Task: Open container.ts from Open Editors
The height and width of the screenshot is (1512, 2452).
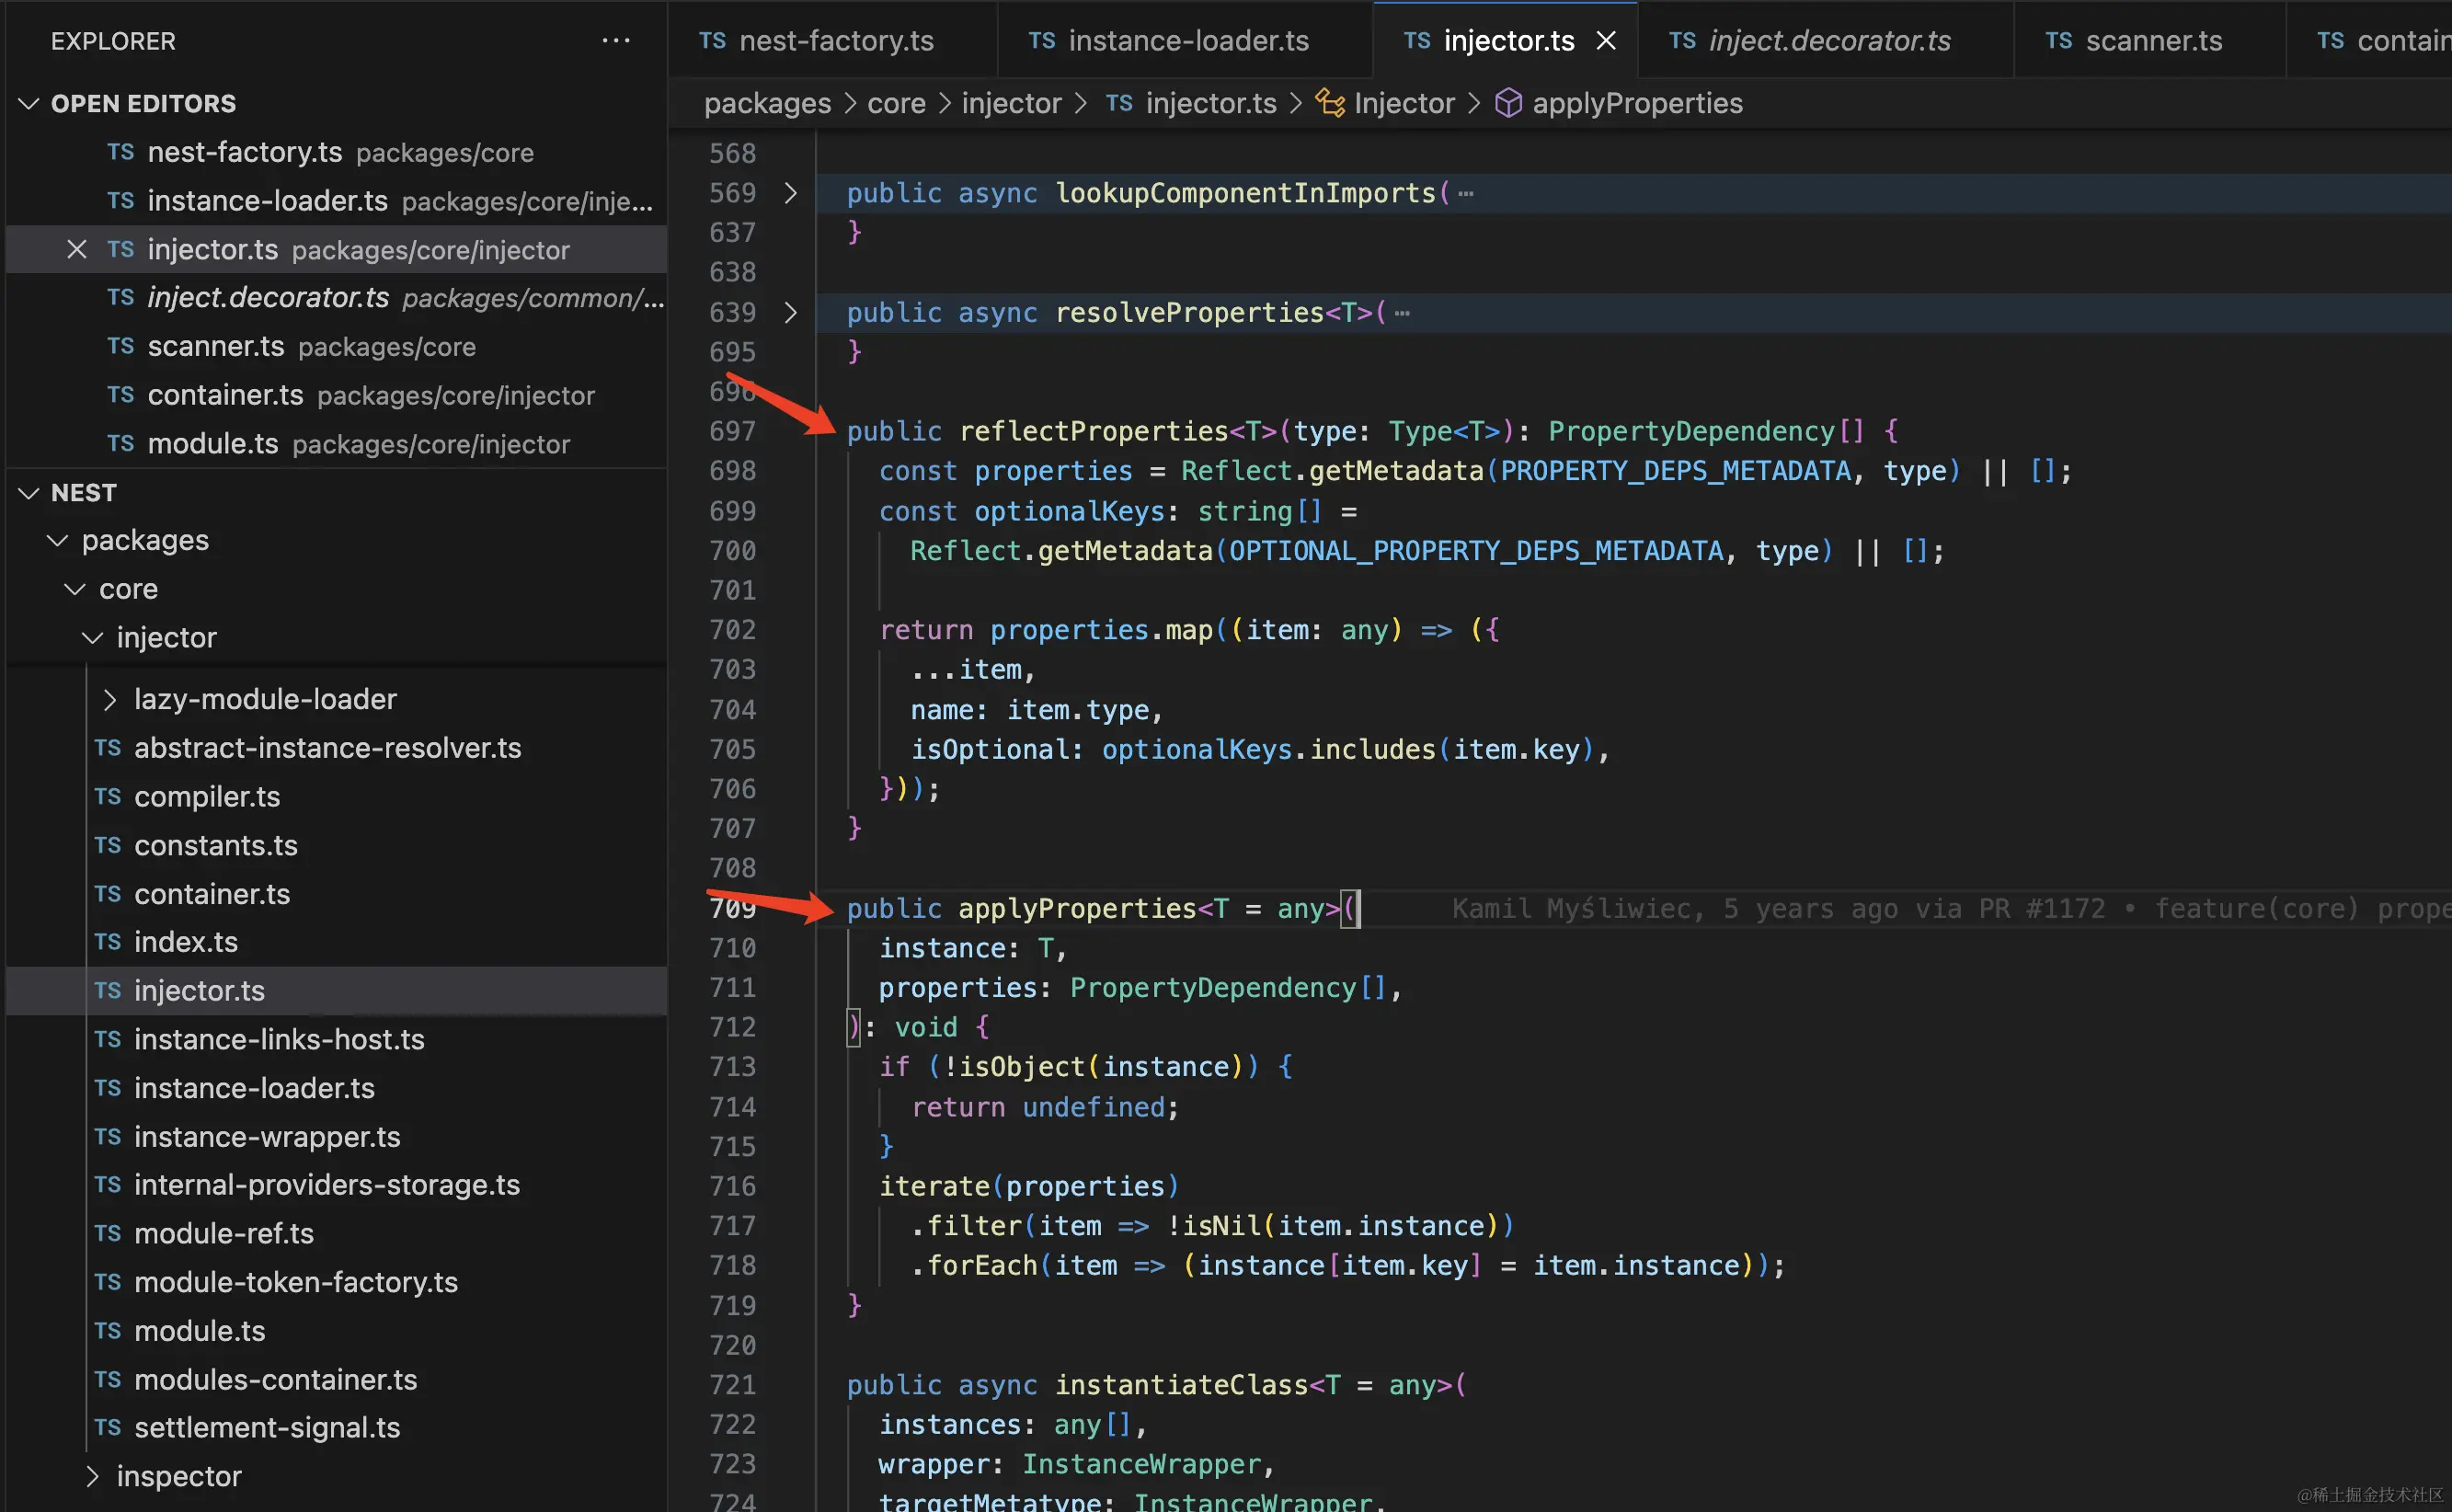Action: tap(336, 395)
